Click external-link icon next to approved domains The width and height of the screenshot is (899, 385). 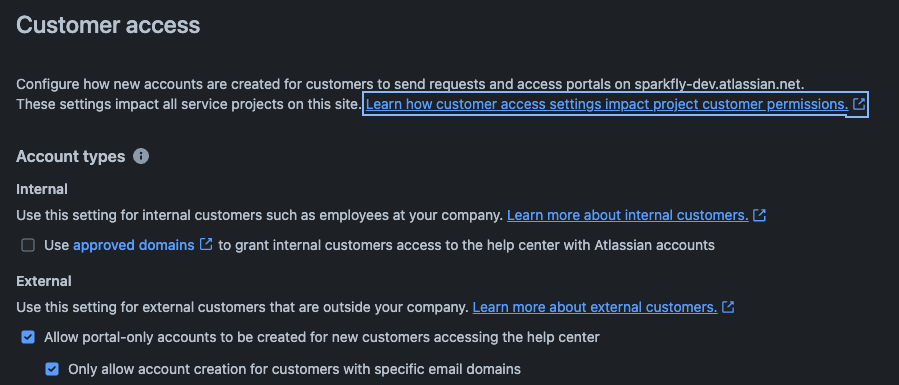(206, 245)
